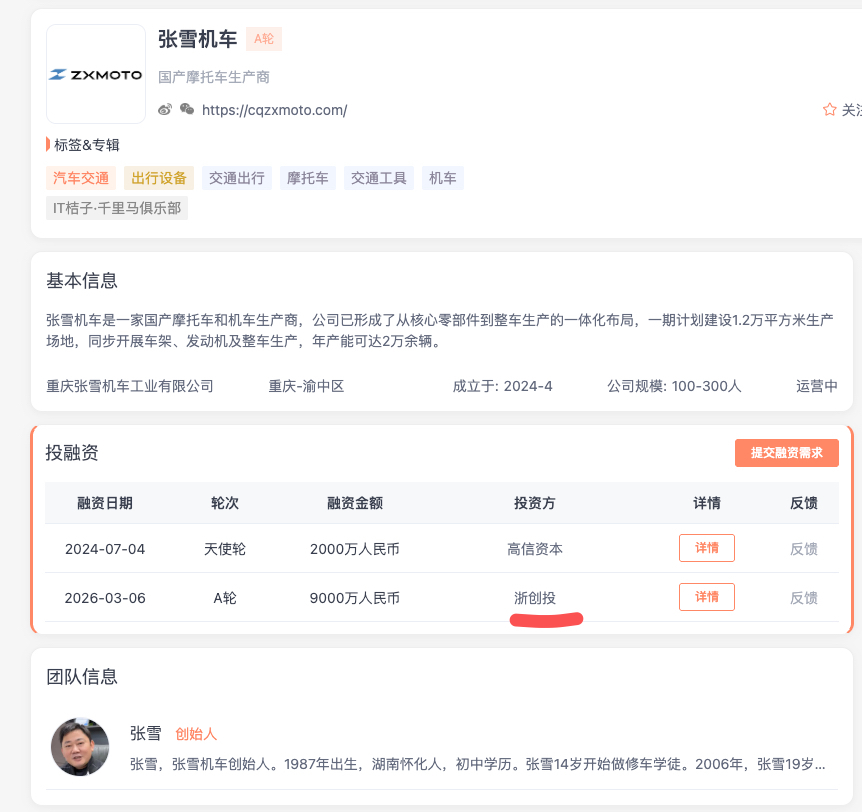862x812 pixels.
Task: Select the 机车 tag
Action: tap(443, 178)
